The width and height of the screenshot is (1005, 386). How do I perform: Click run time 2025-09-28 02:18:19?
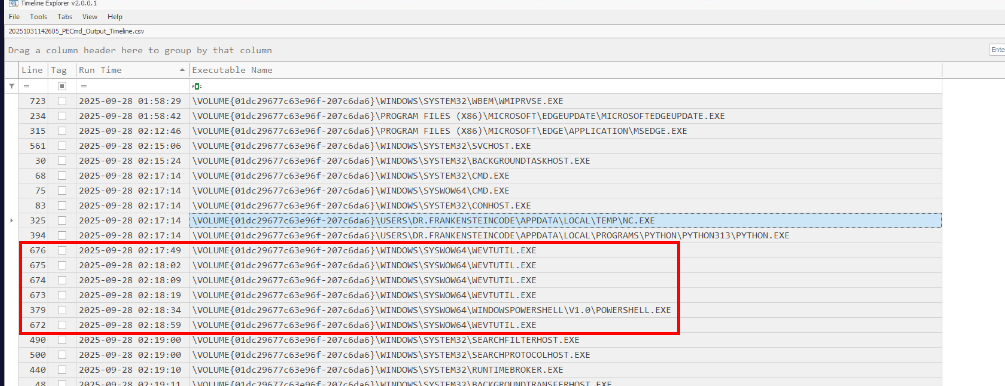point(129,295)
